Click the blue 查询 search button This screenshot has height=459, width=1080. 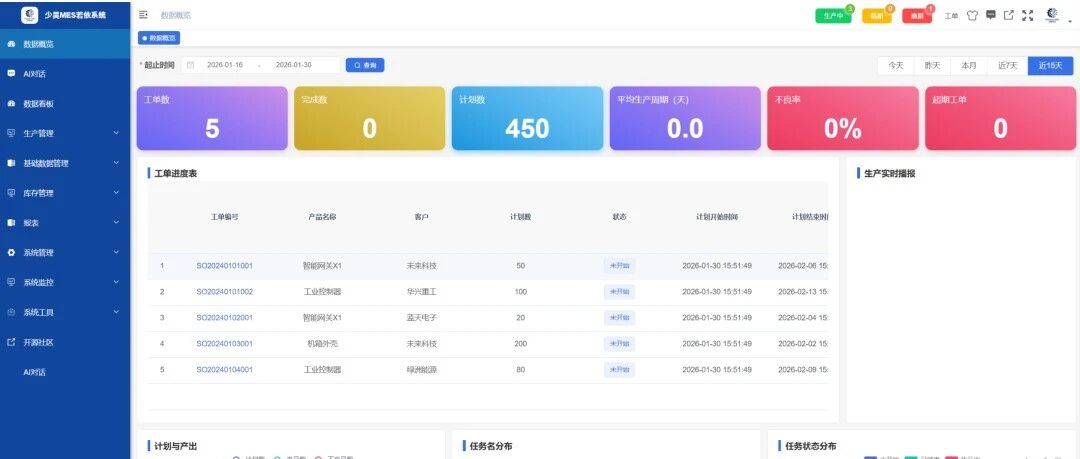365,65
